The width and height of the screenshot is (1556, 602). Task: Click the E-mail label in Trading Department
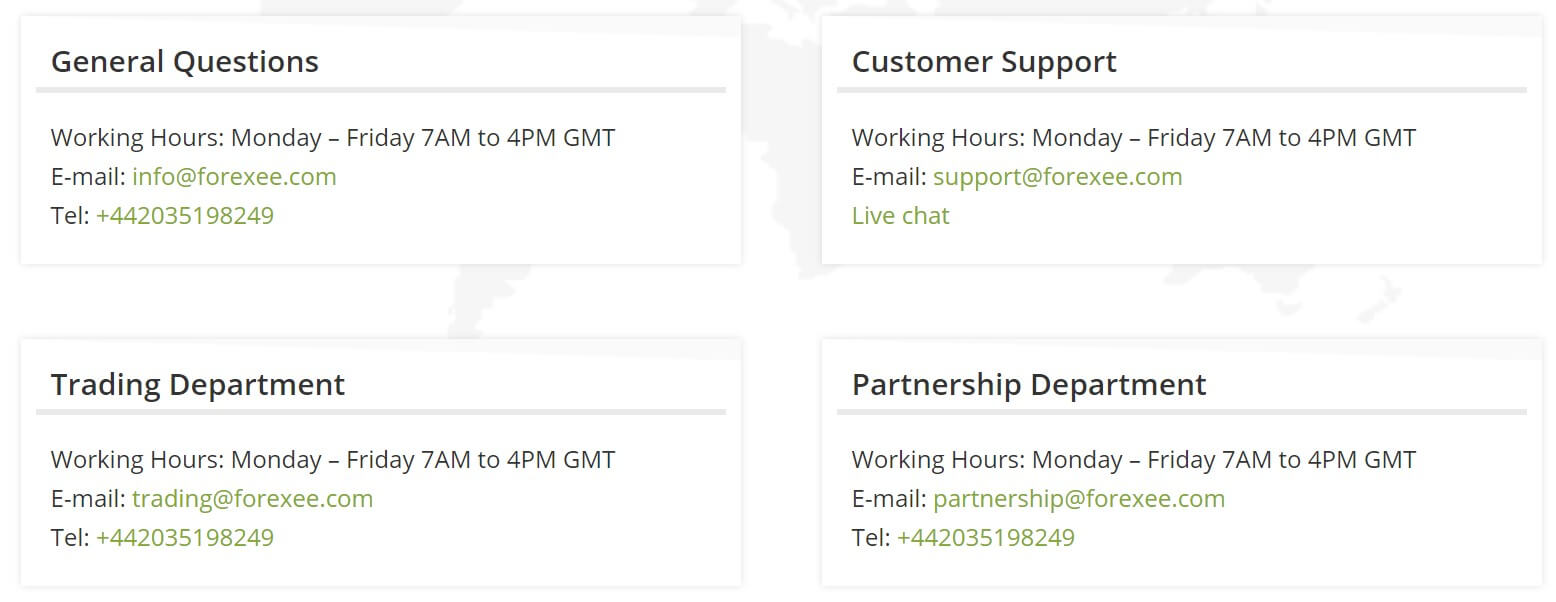pyautogui.click(x=88, y=499)
